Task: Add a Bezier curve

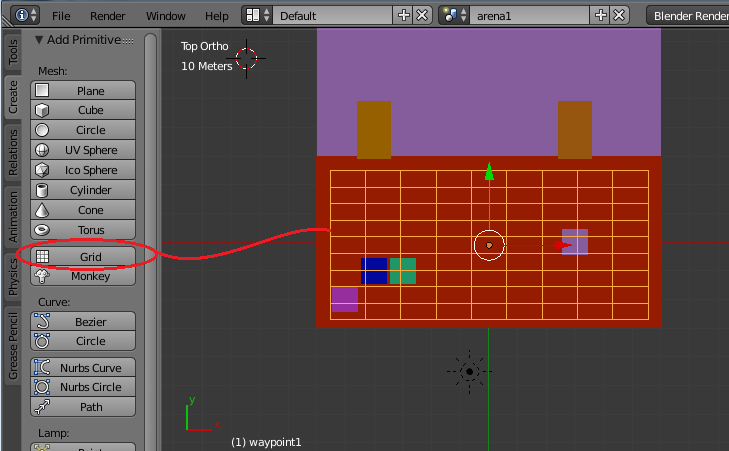Action: (83, 321)
